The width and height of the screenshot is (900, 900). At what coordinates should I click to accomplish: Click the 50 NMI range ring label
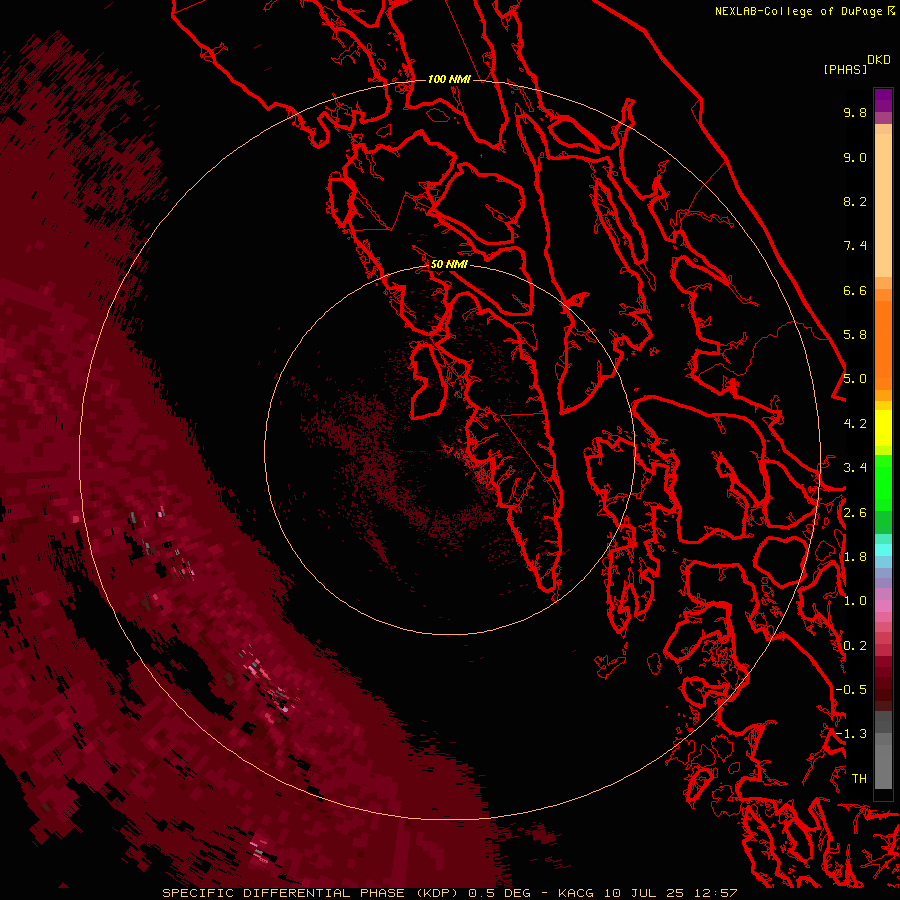pos(449,264)
